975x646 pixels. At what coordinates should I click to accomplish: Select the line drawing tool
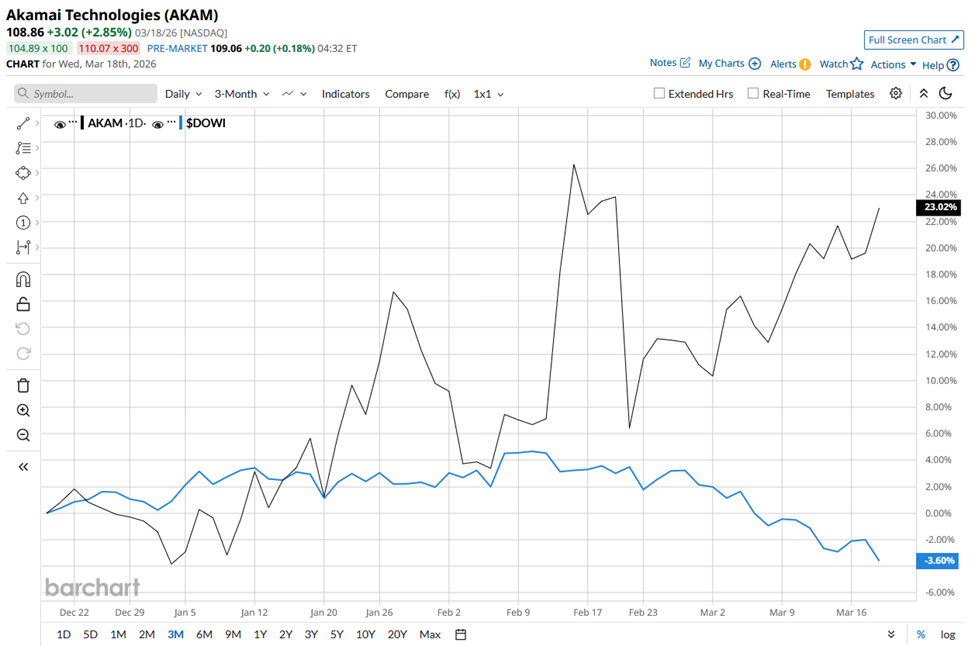point(23,123)
